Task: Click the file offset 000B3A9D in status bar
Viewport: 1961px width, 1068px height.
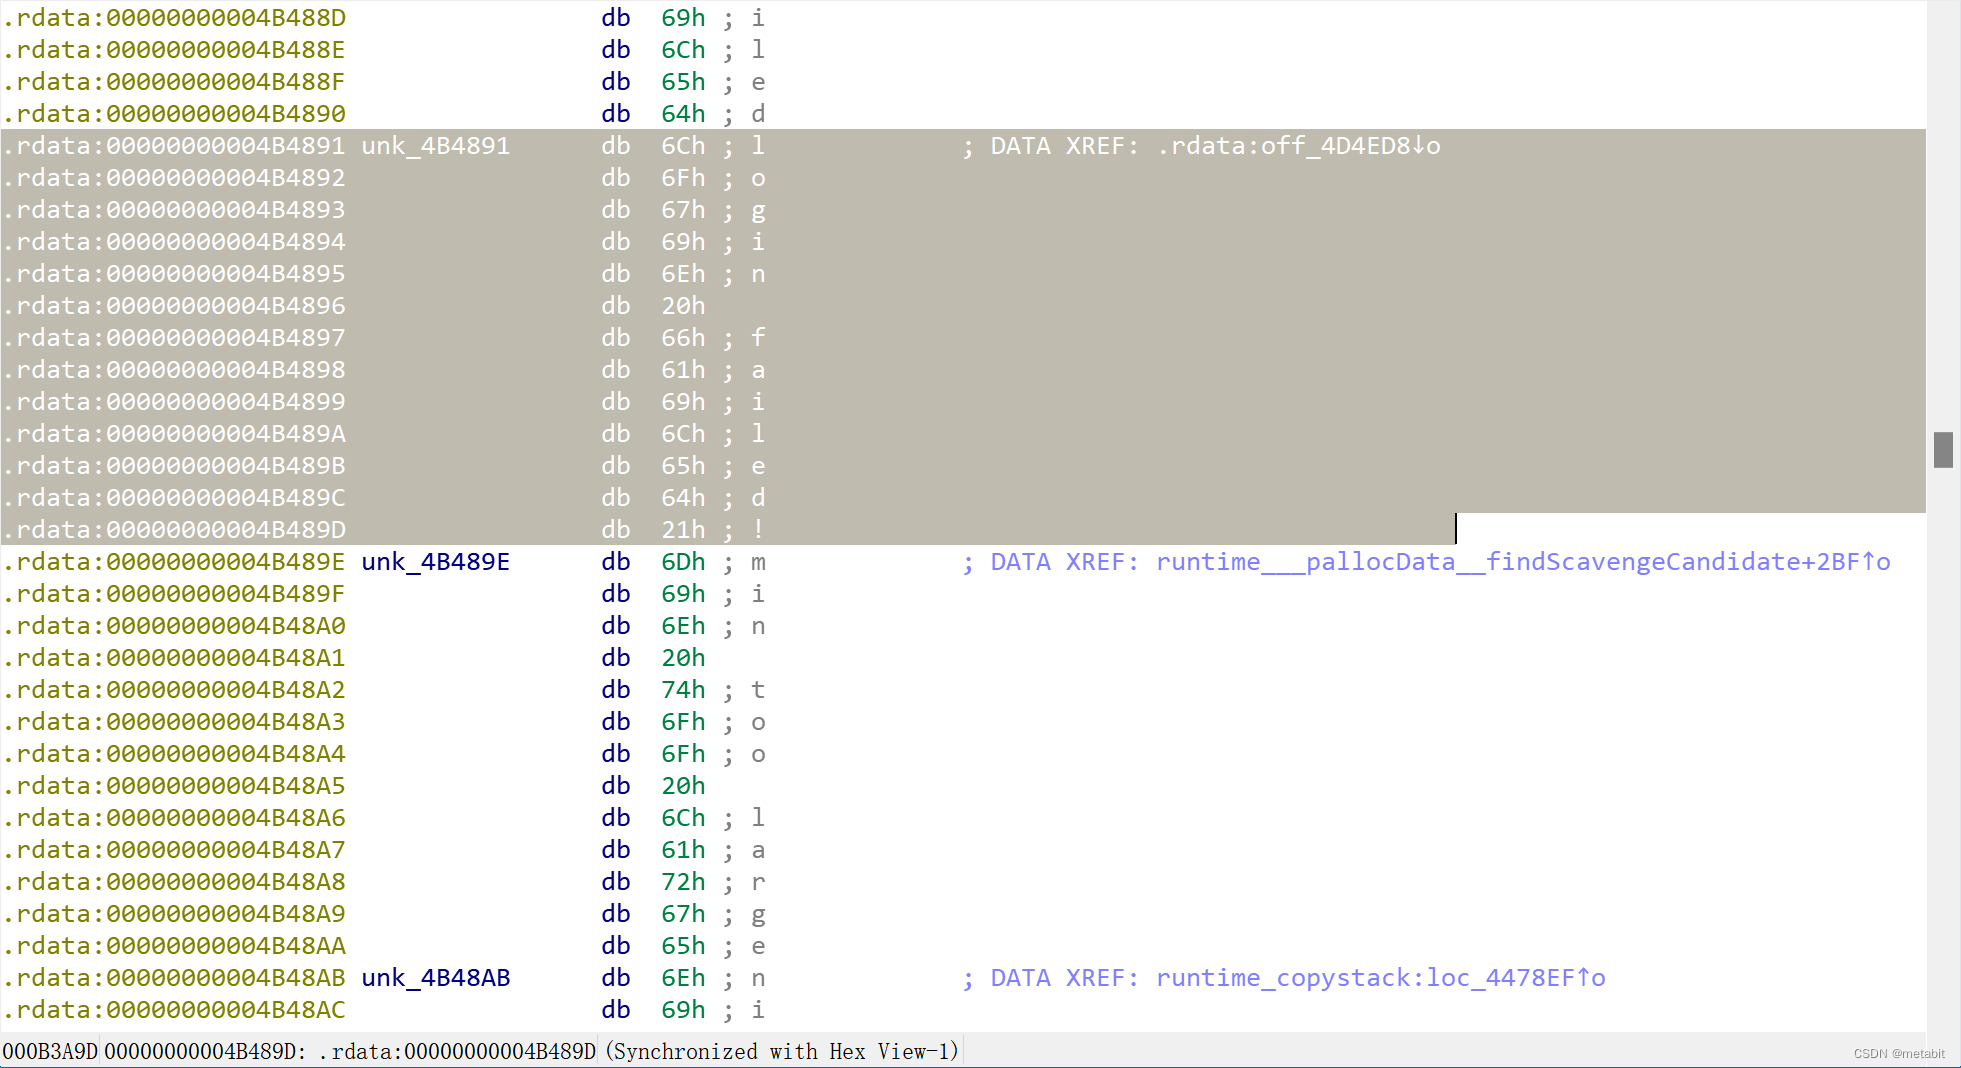Action: click(50, 1051)
